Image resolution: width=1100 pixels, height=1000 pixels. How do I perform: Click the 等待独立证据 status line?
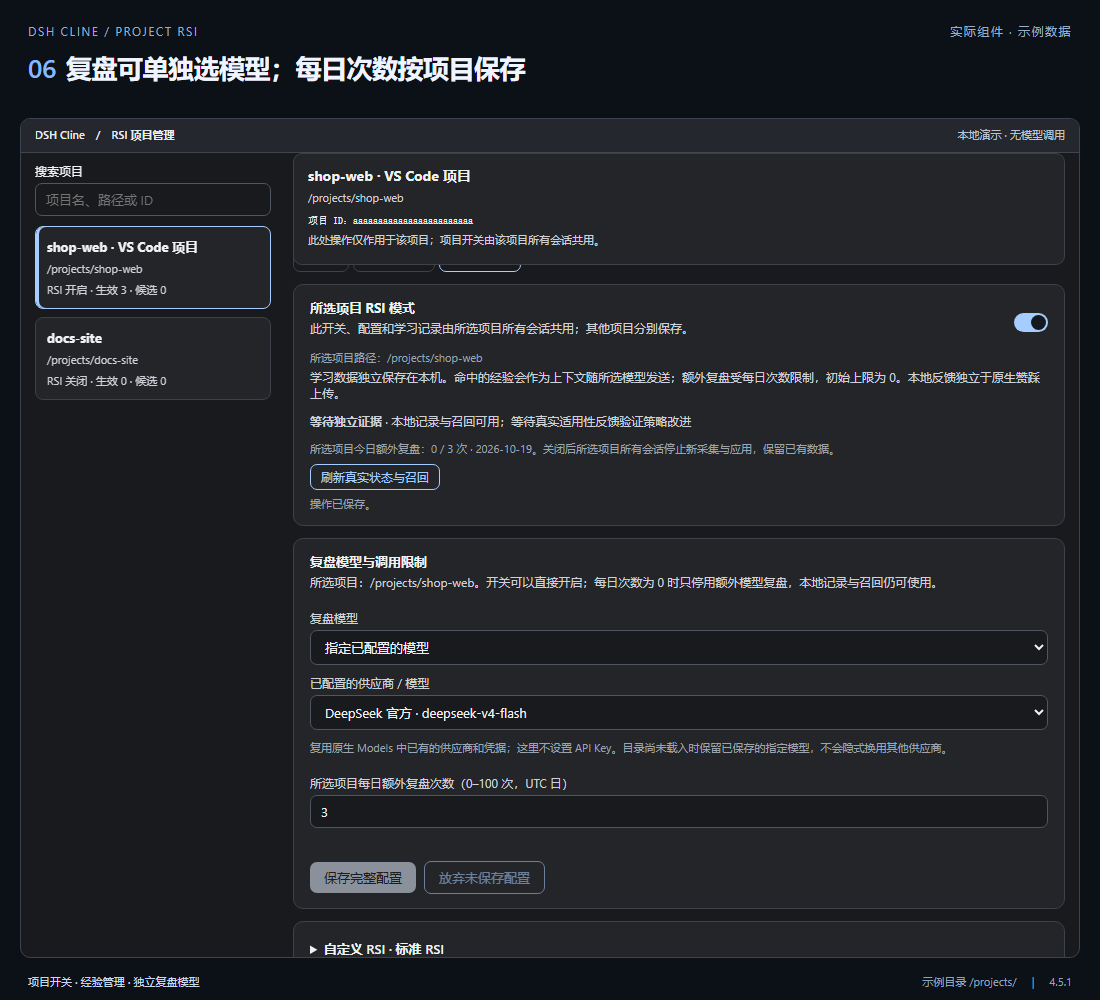(500, 421)
